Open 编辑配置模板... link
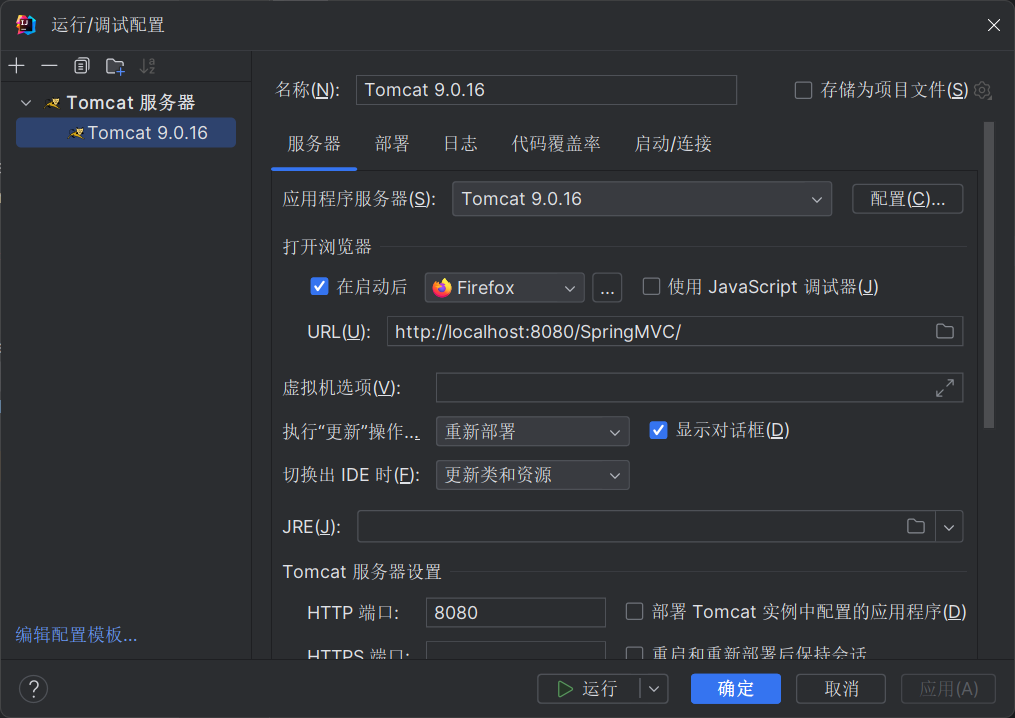Viewport: 1015px width, 718px height. [x=76, y=634]
